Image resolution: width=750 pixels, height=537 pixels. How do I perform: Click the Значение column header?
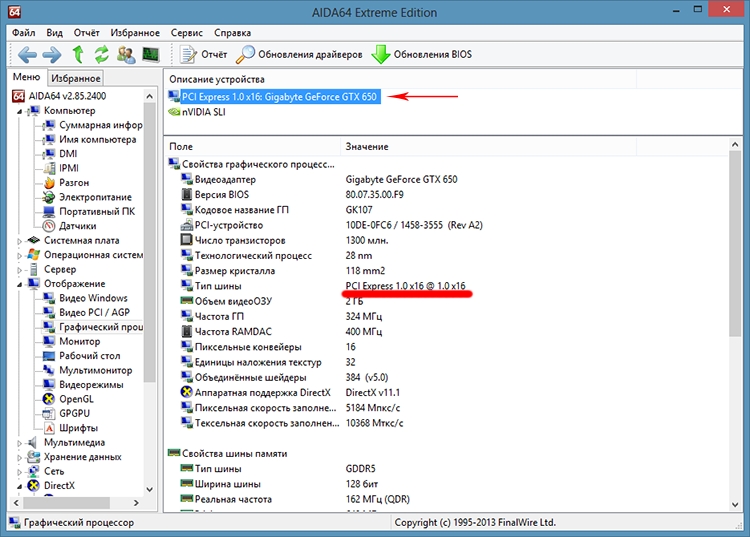point(366,146)
